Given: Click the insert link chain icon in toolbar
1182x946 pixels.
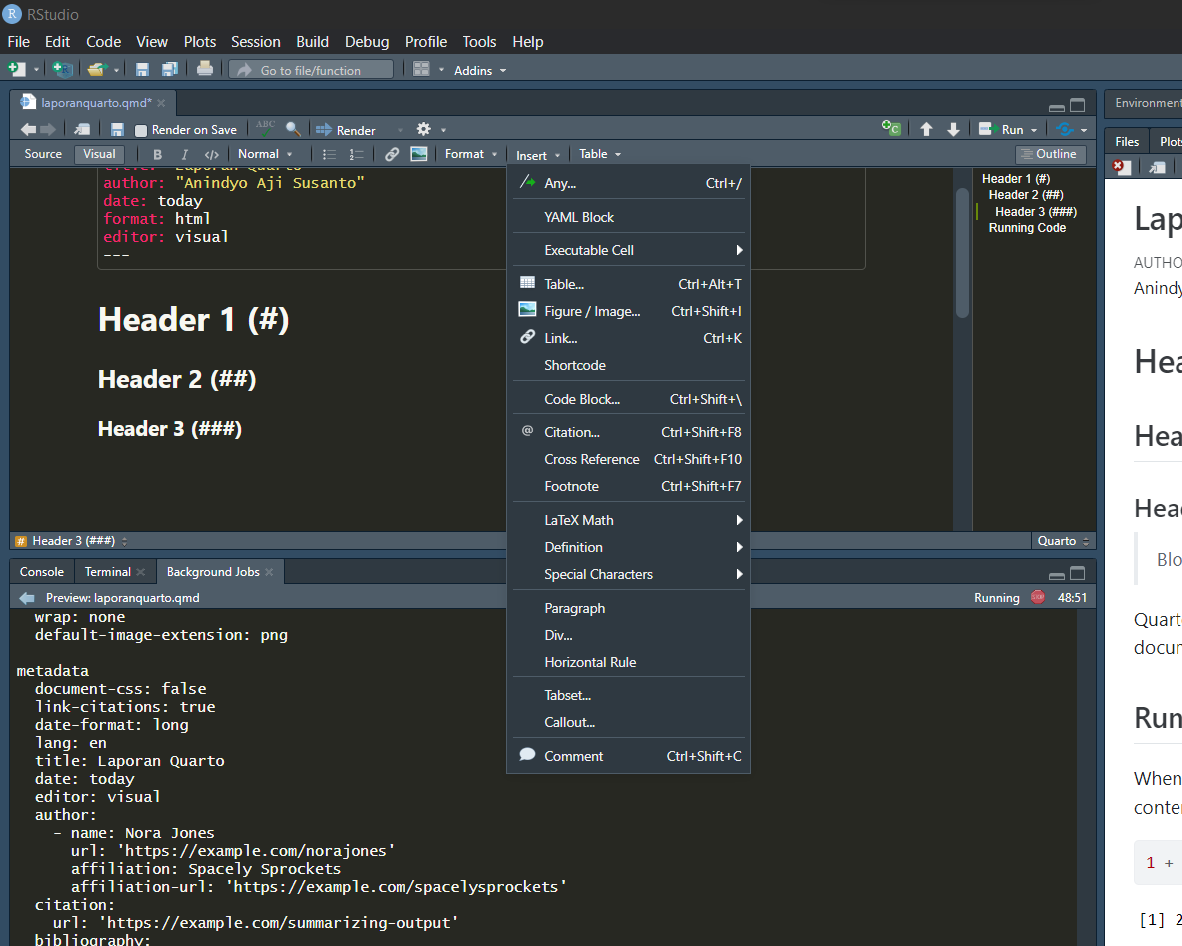Looking at the screenshot, I should 392,155.
